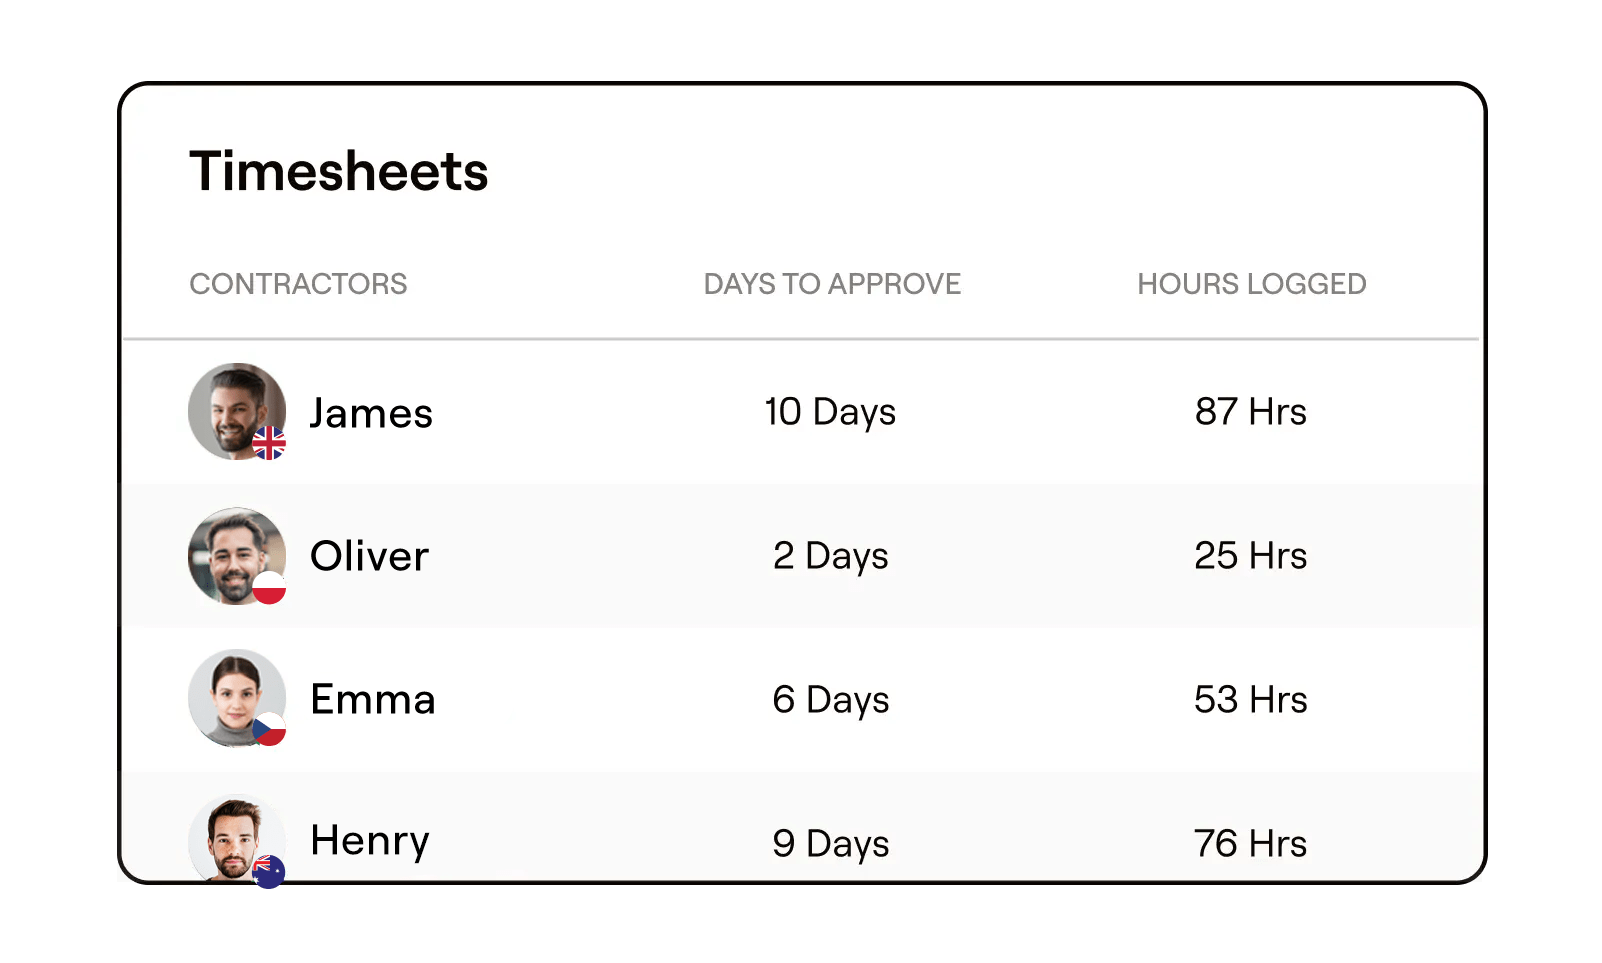
Task: Click Oliver's 2 Days value
Action: [x=829, y=556]
